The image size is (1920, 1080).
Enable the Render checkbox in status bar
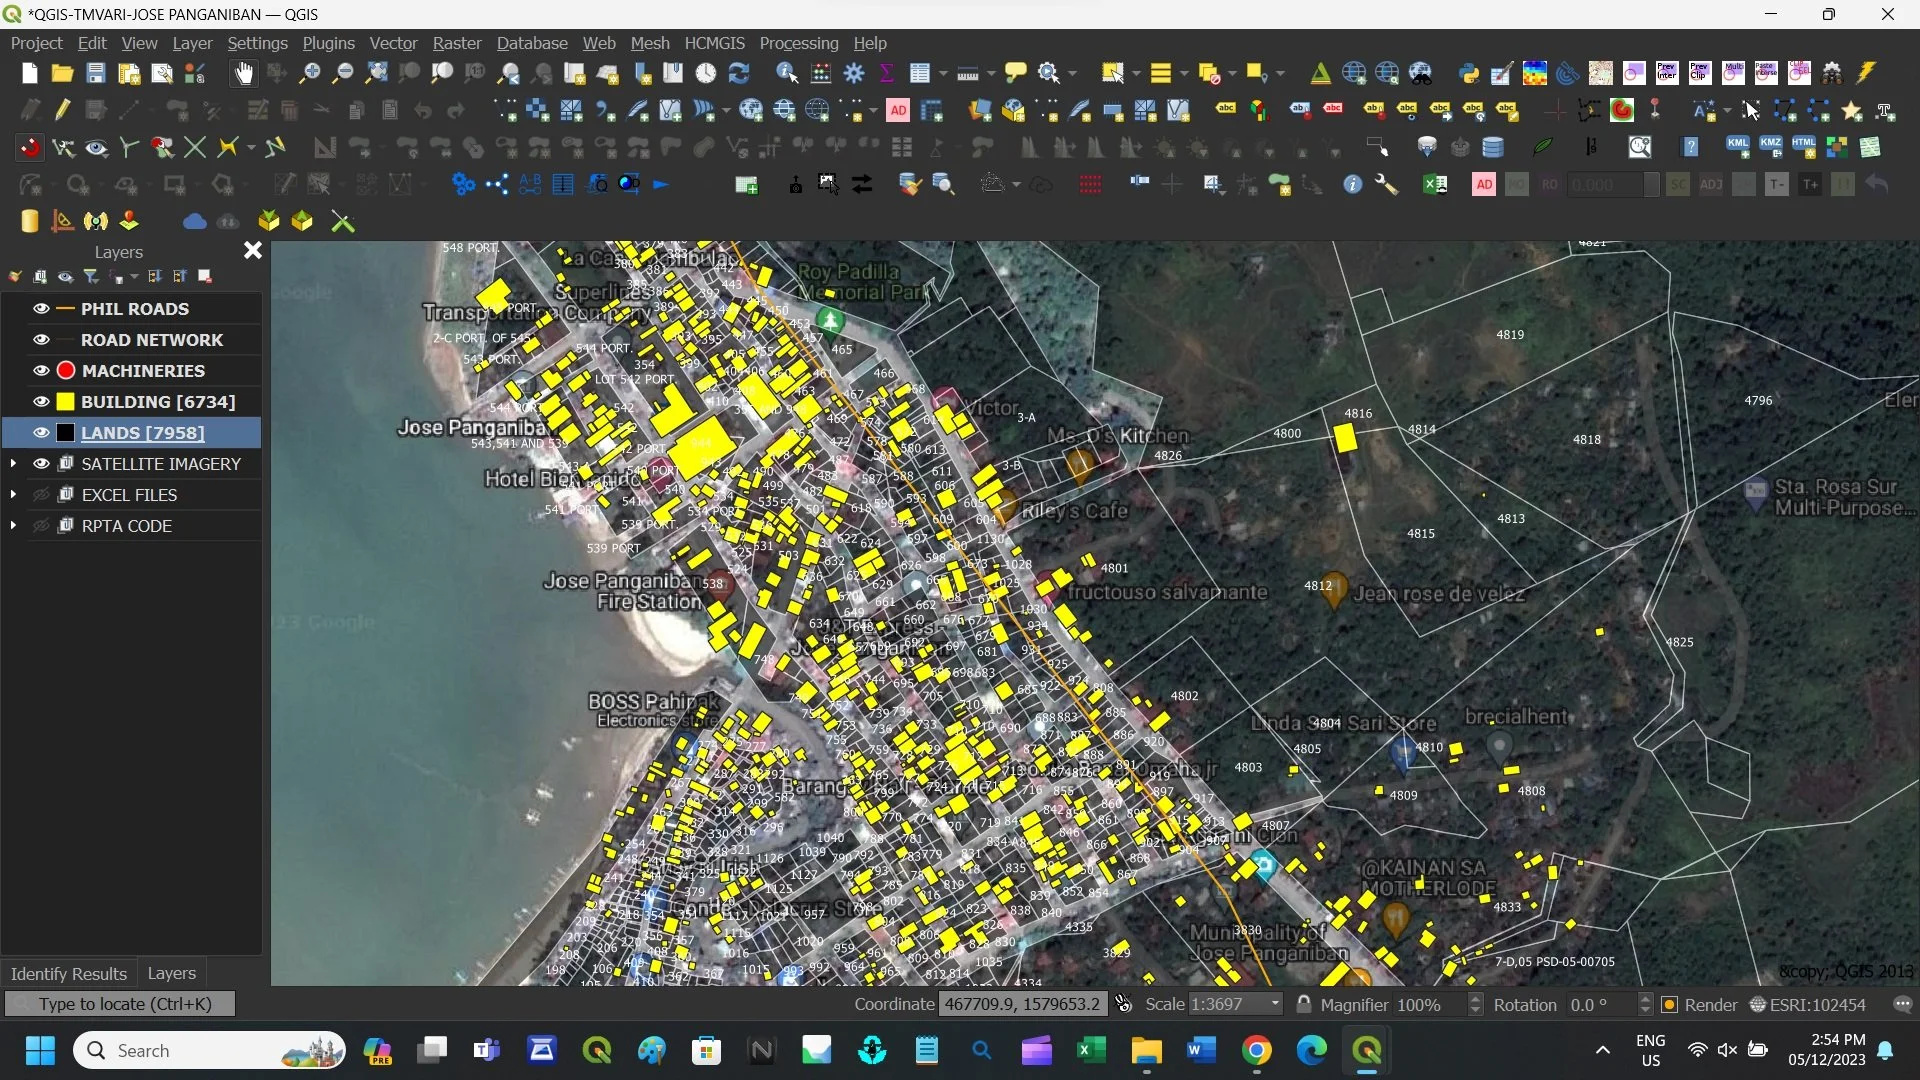(1669, 1005)
